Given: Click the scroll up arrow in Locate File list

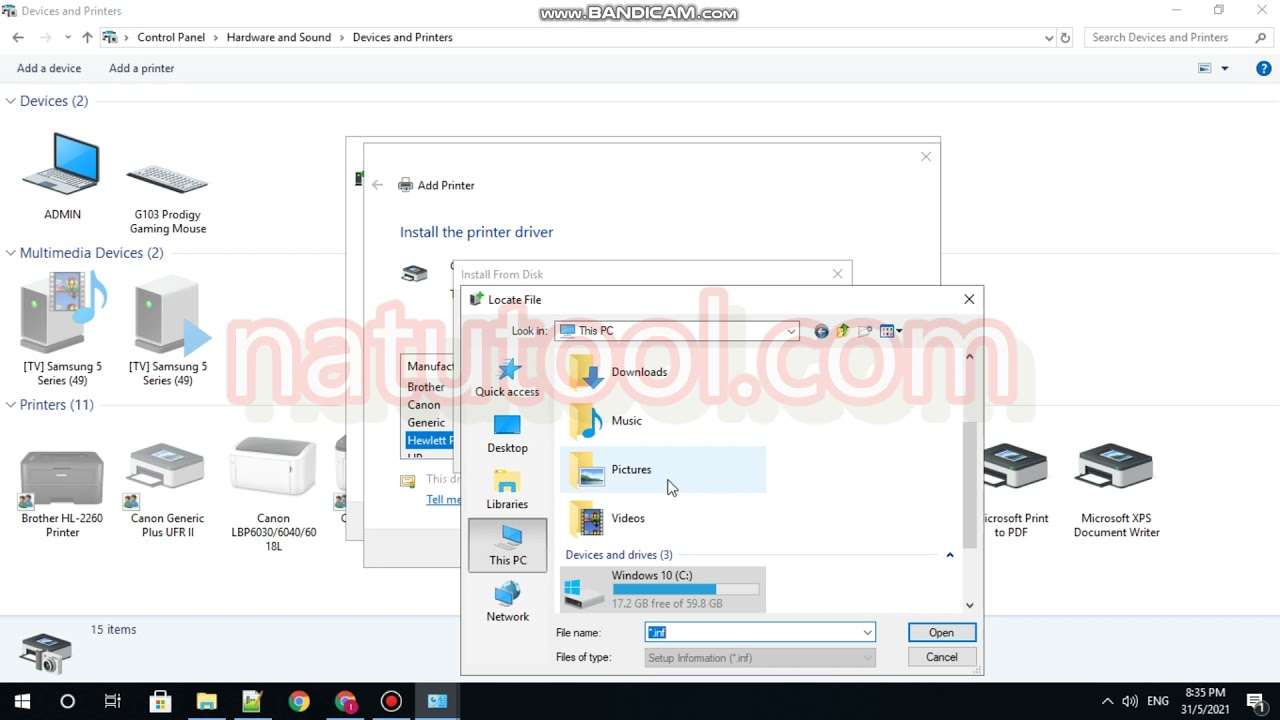Looking at the screenshot, I should (969, 357).
